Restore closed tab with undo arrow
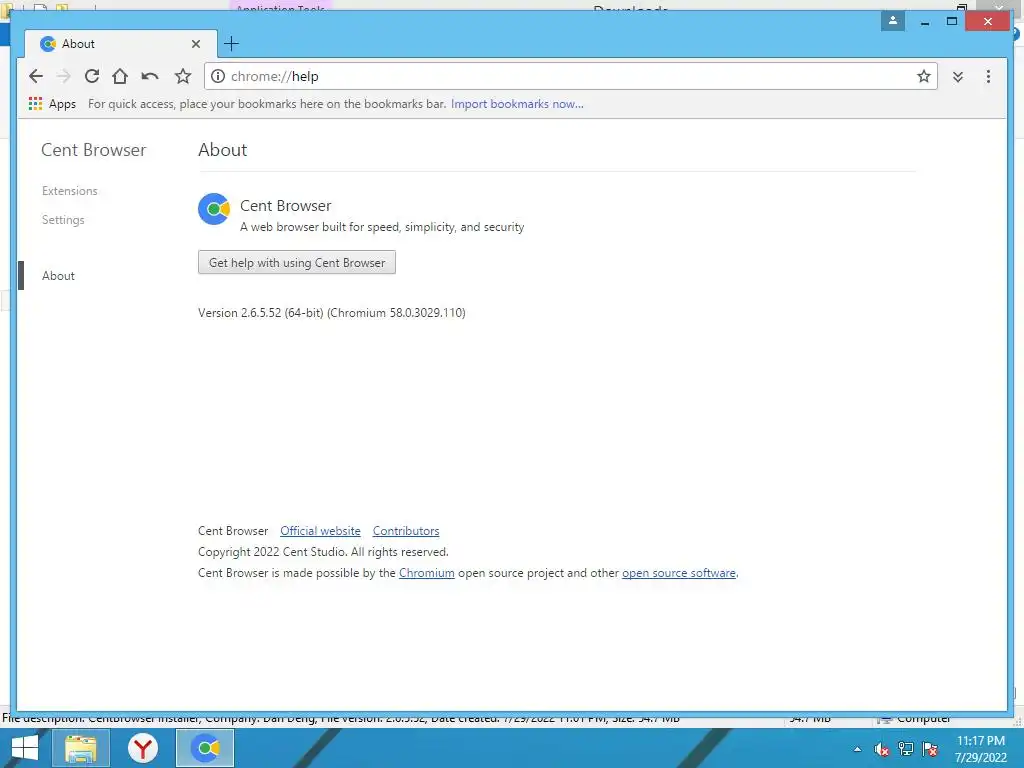This screenshot has width=1024, height=768. pyautogui.click(x=150, y=76)
